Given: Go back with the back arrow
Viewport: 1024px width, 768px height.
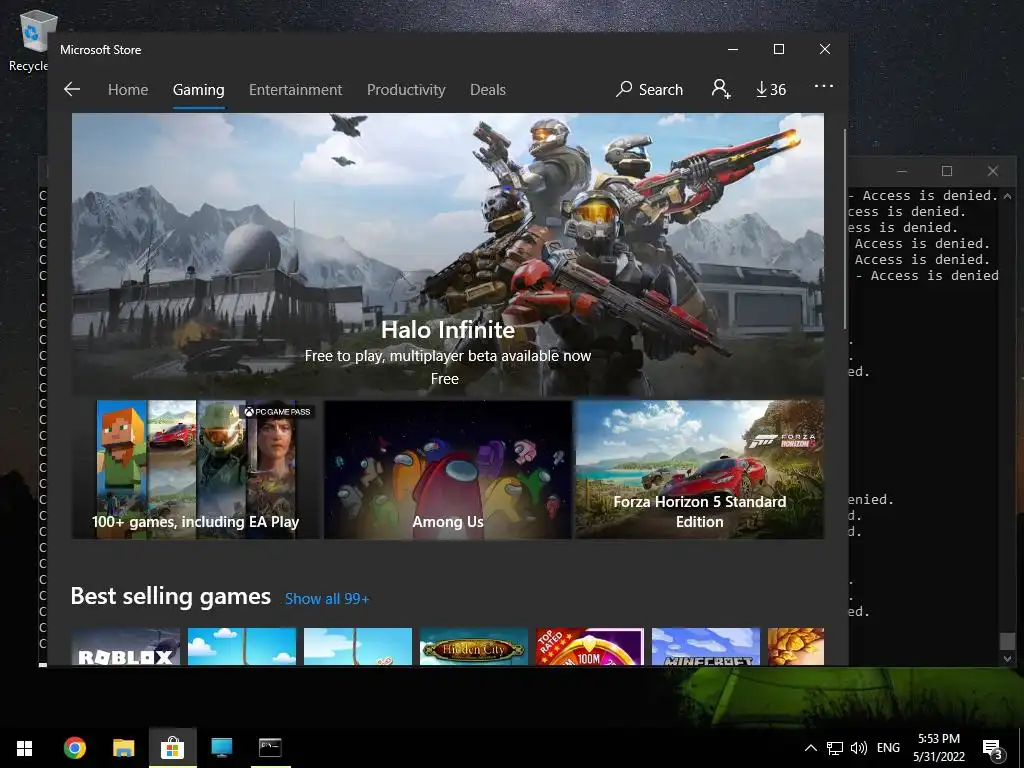Looking at the screenshot, I should click(x=72, y=89).
